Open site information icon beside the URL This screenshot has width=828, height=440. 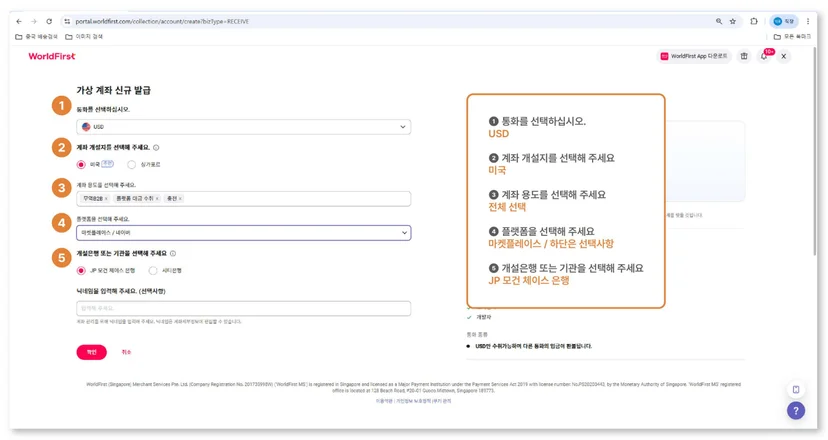pyautogui.click(x=67, y=22)
